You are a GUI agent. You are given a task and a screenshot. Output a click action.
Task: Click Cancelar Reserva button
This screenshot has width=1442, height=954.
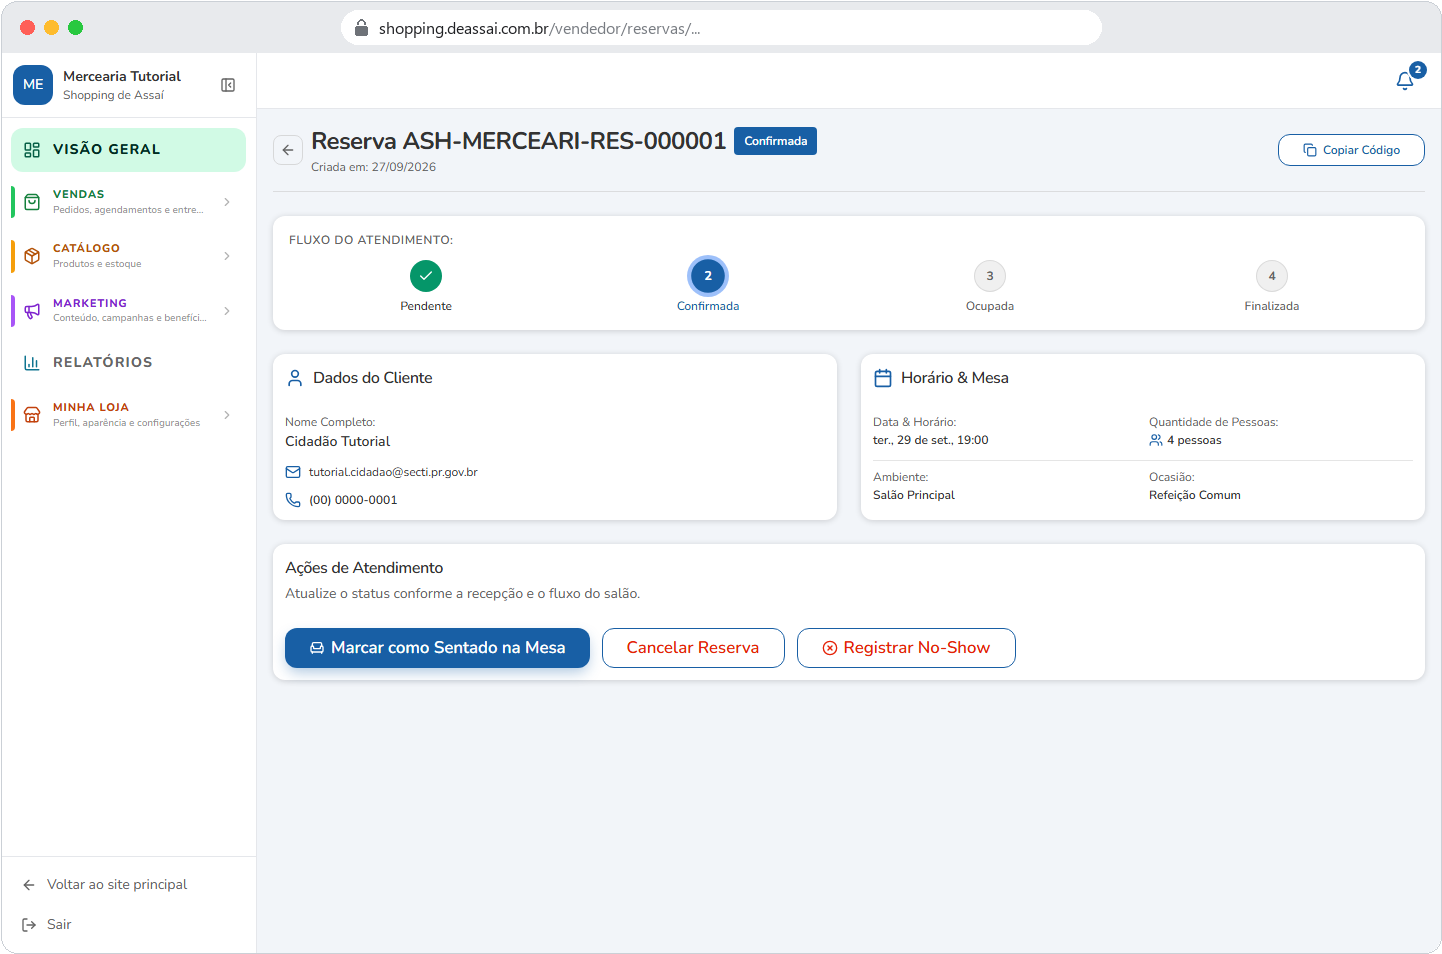(x=693, y=648)
